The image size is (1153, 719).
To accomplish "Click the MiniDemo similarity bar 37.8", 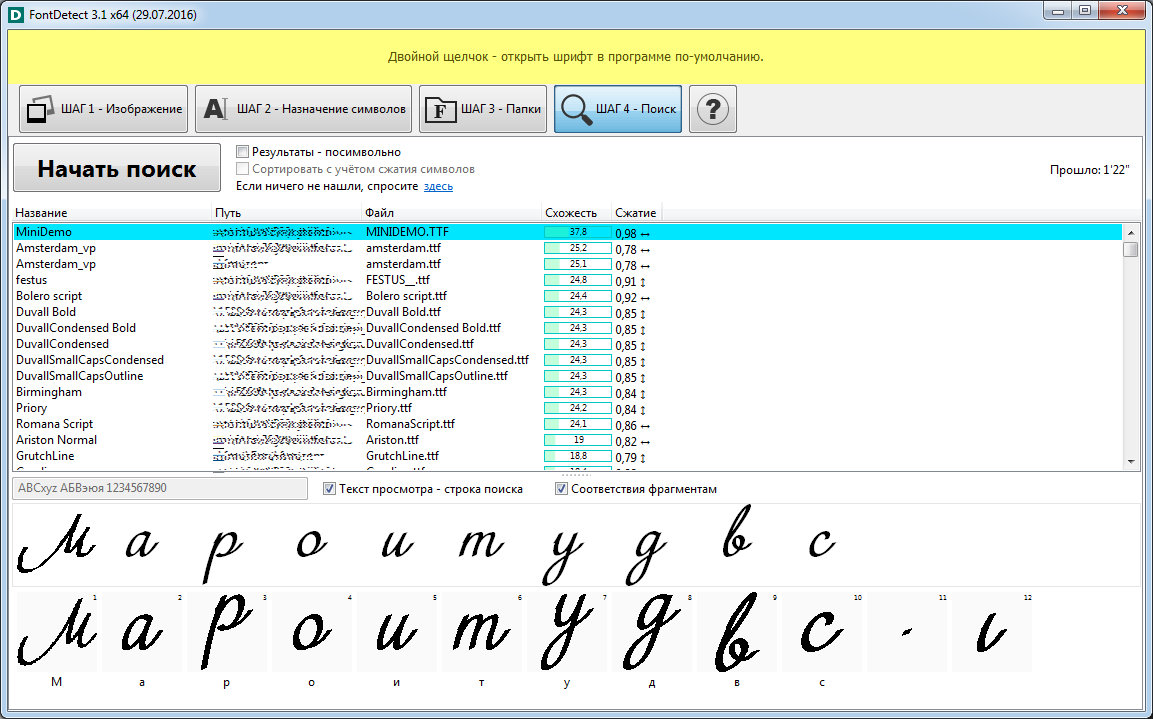I will [x=577, y=232].
